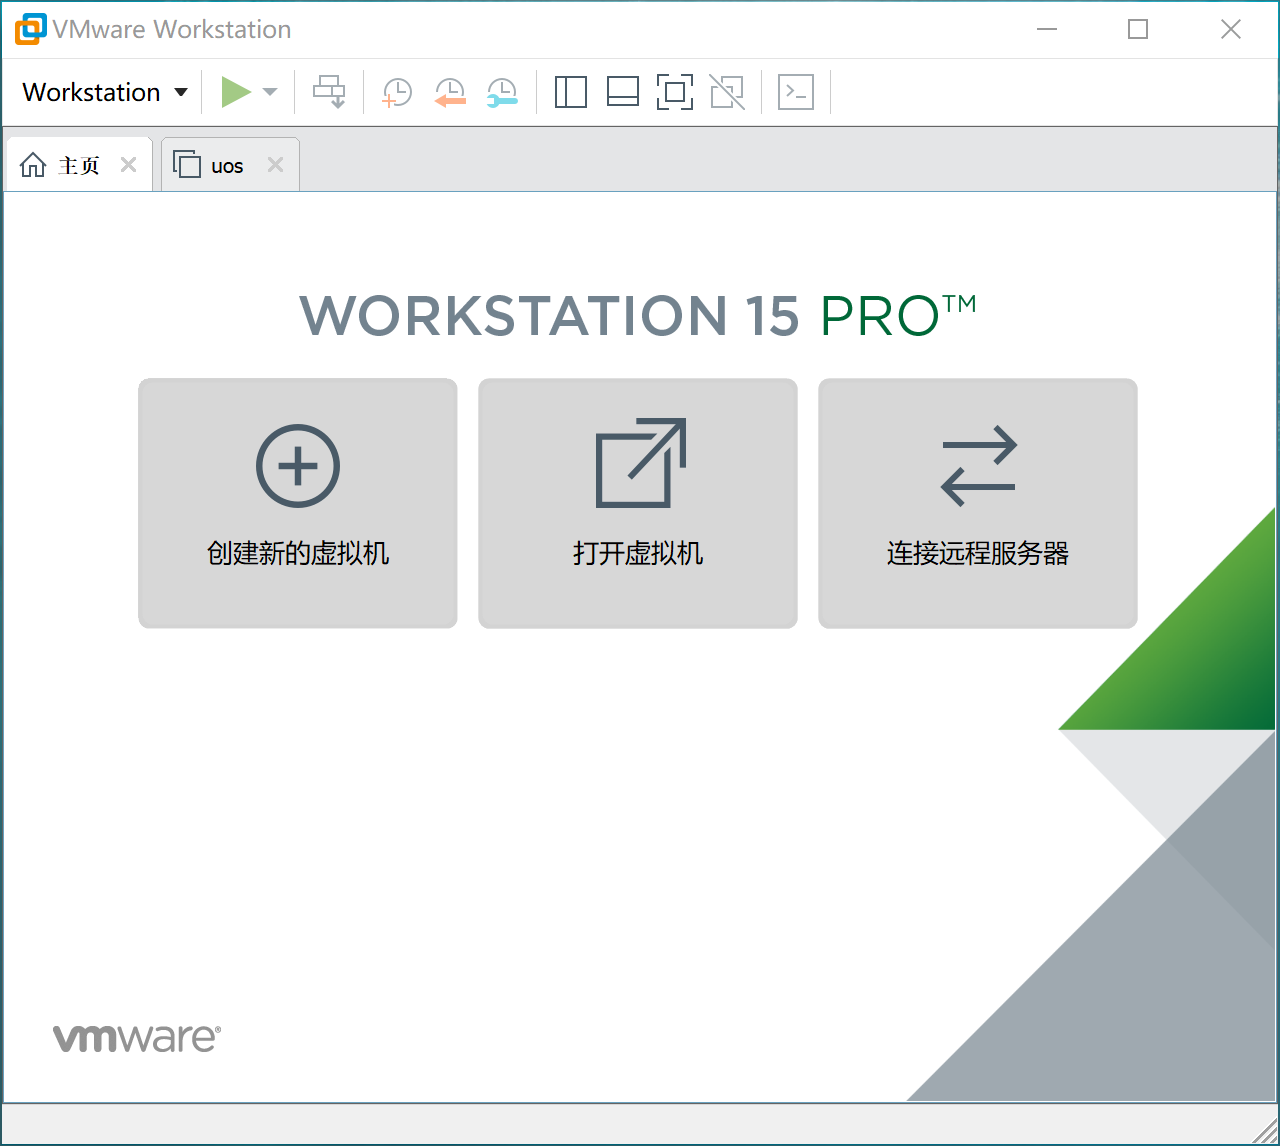Maximize the VMware Workstation window
This screenshot has width=1280, height=1146.
coord(1138,29)
